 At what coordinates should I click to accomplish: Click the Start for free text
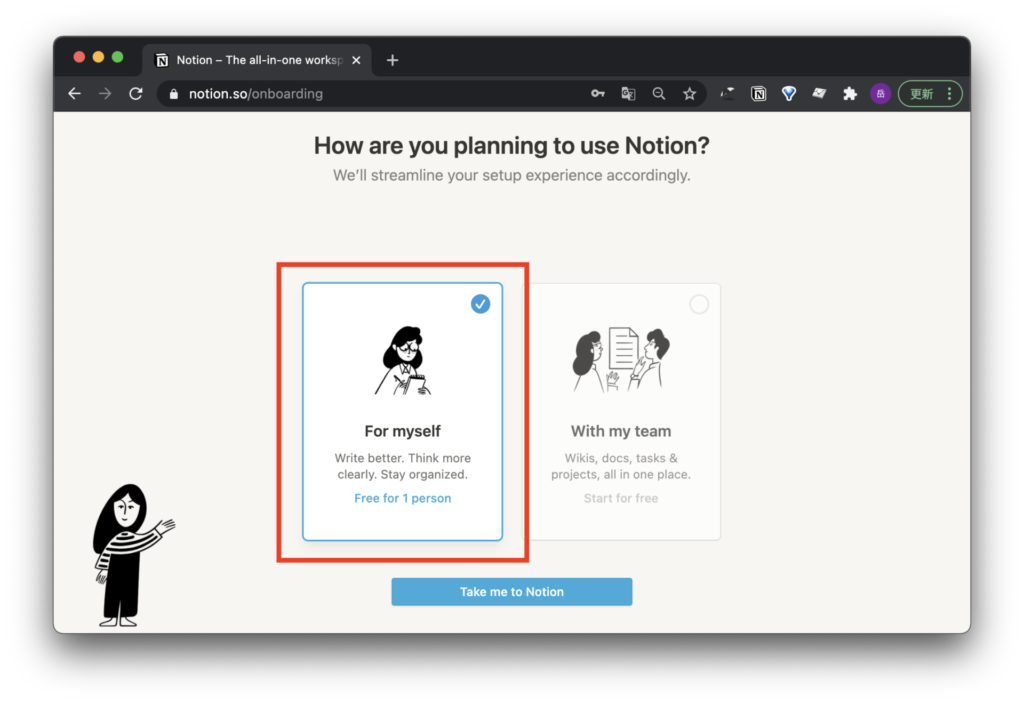(621, 498)
